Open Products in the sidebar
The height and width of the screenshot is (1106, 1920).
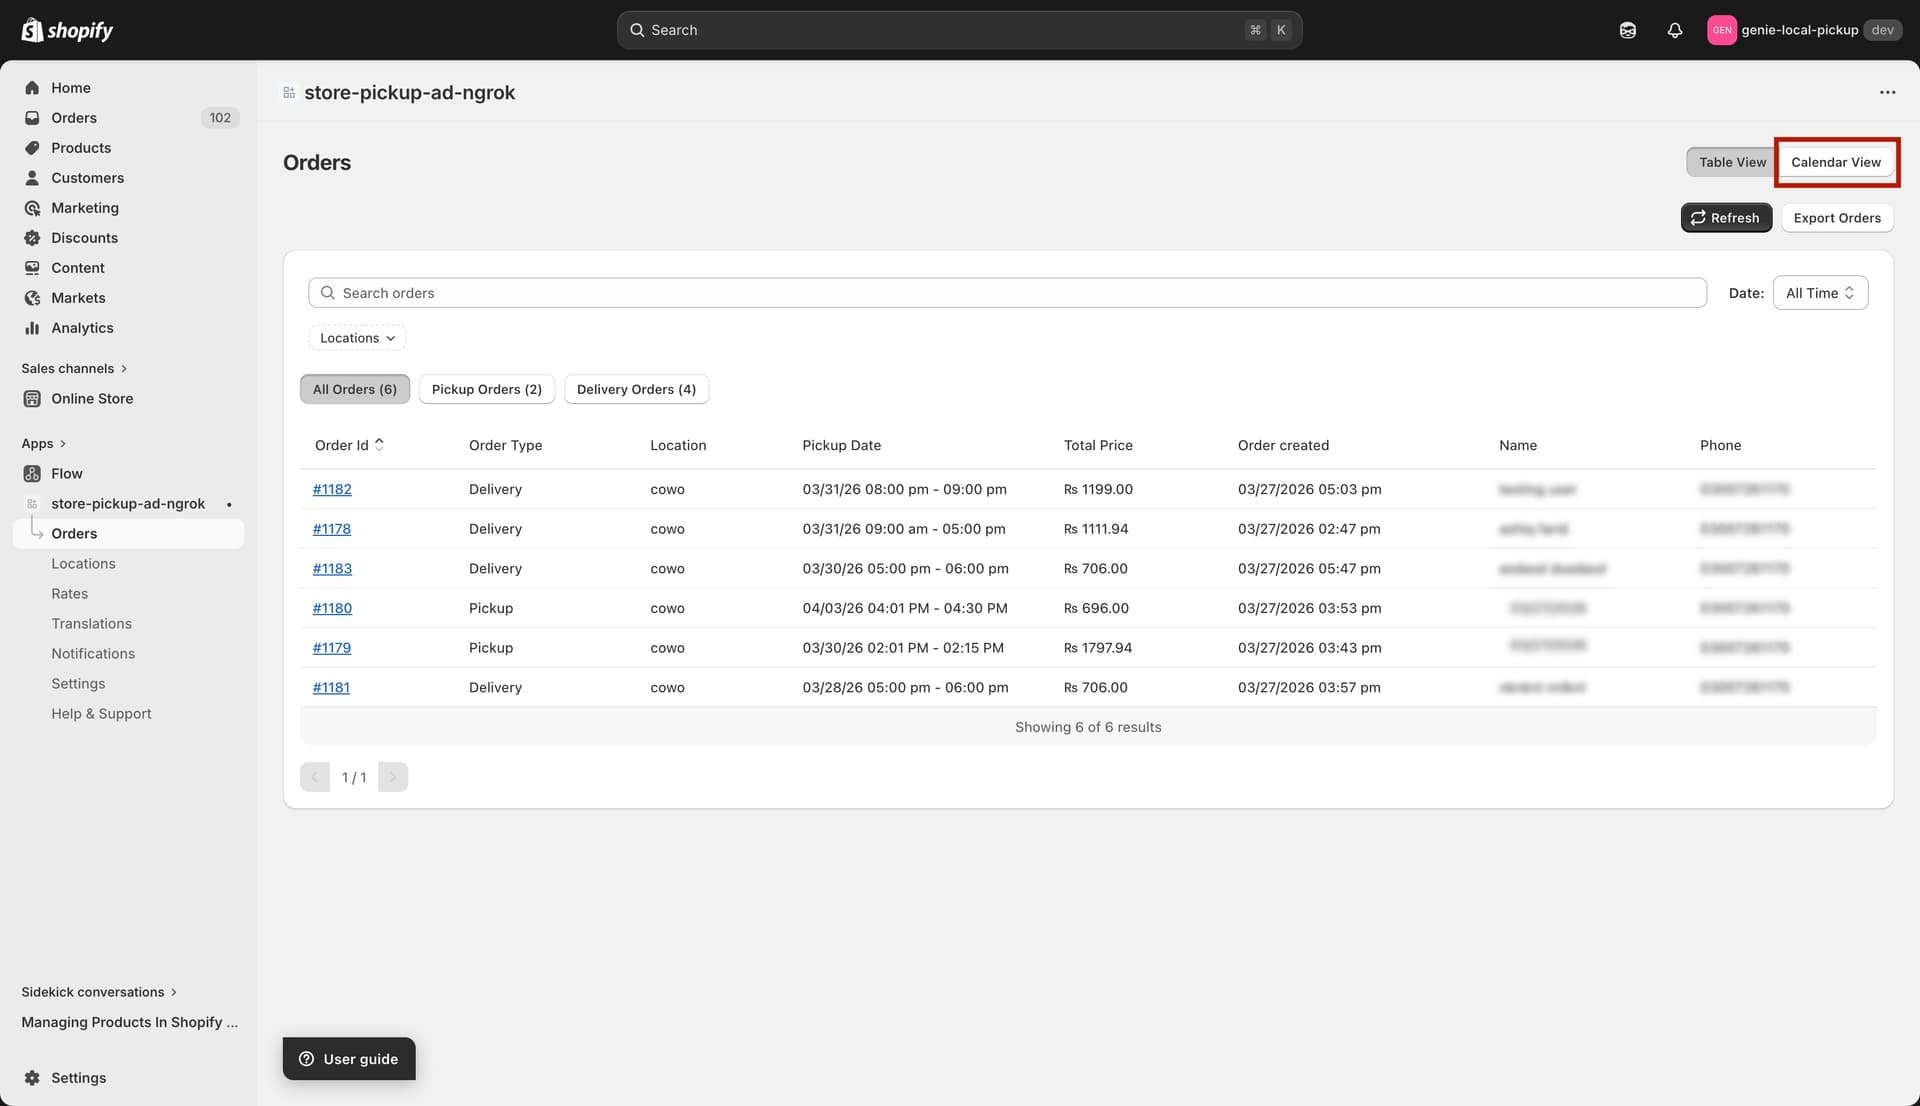[81, 147]
